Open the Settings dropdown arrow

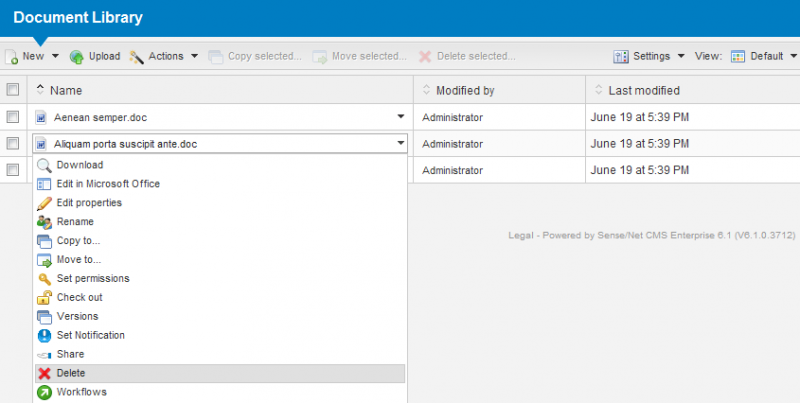coord(681,56)
